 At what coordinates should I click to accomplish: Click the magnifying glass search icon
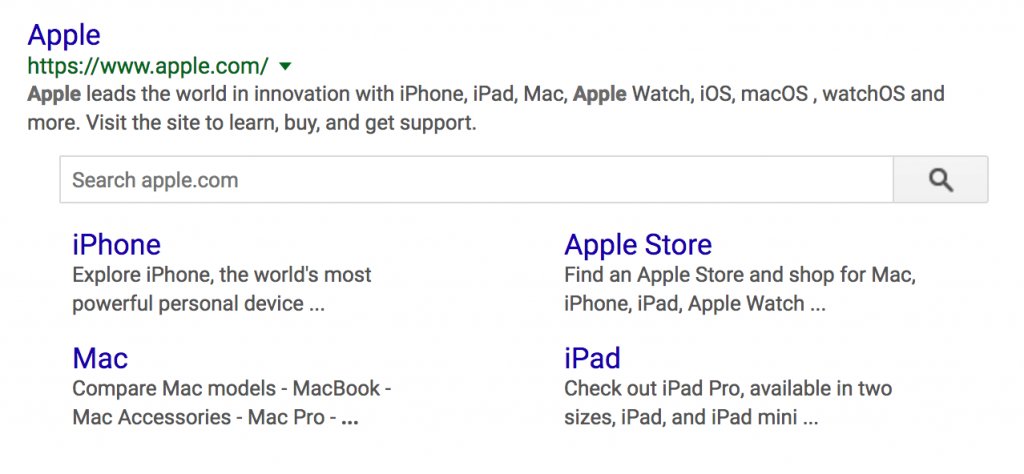940,180
